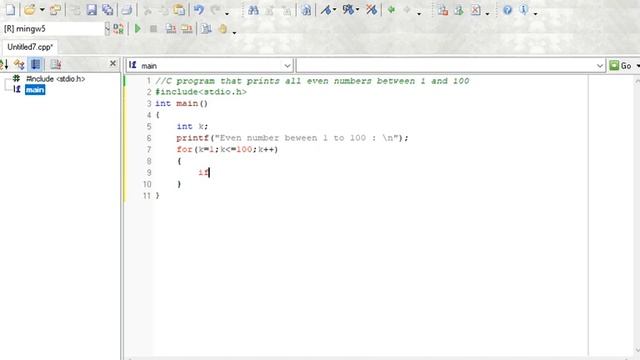The height and width of the screenshot is (360, 640).
Task: Click '#include<stdio.h>' on code line 2
Action: point(201,92)
